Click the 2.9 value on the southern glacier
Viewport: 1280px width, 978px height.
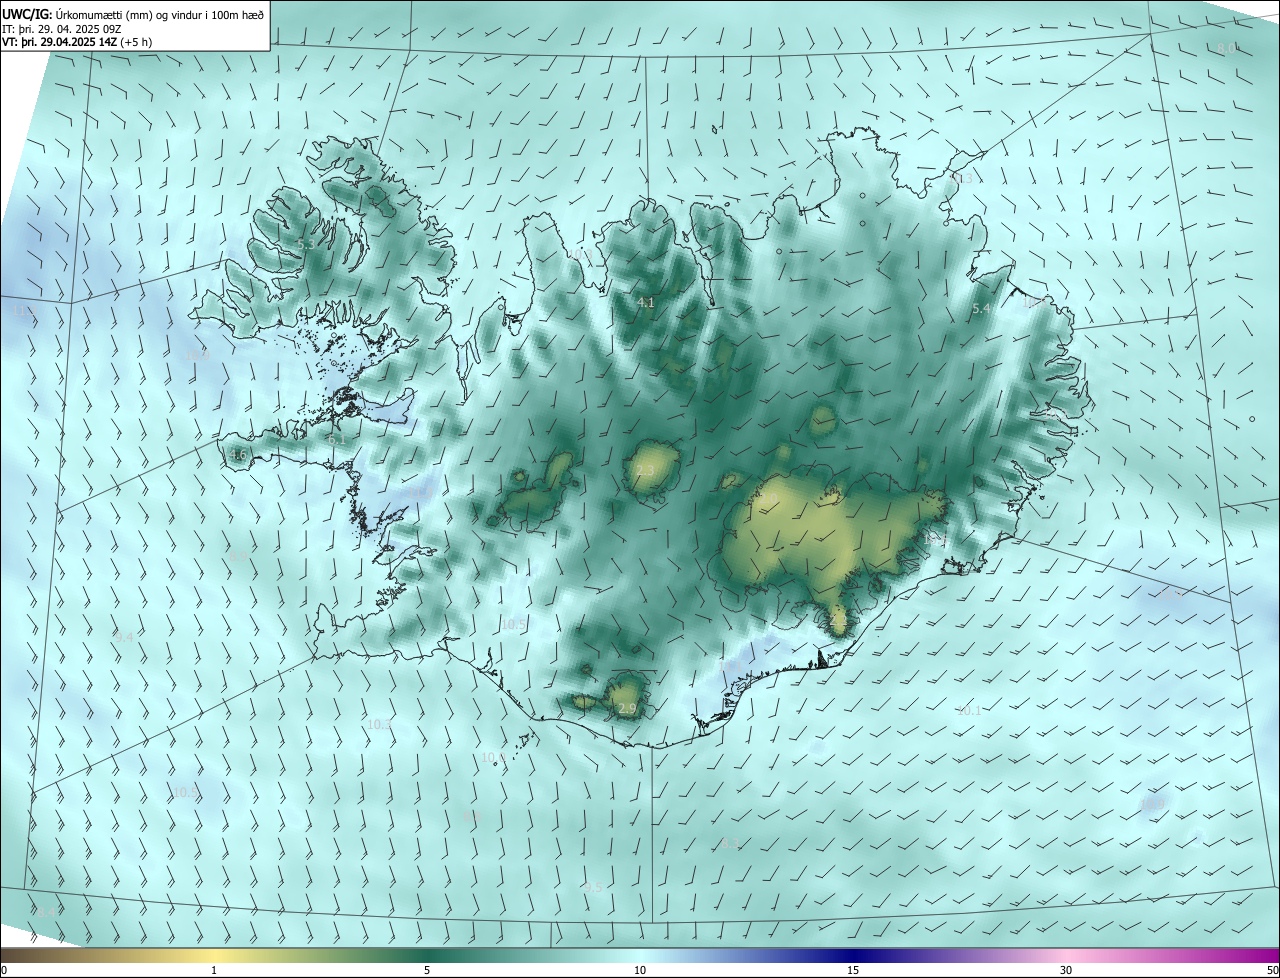click(627, 709)
